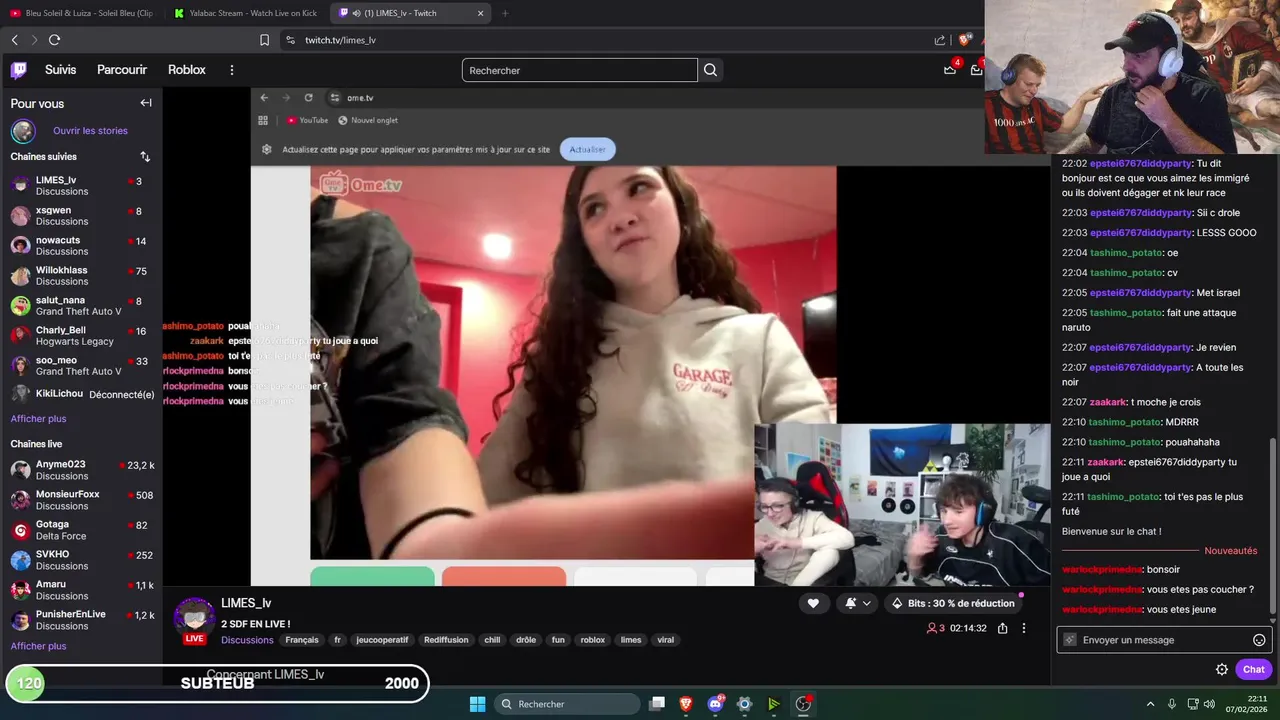Open Prime loot crown icon
This screenshot has width=1280, height=720.
(x=950, y=69)
